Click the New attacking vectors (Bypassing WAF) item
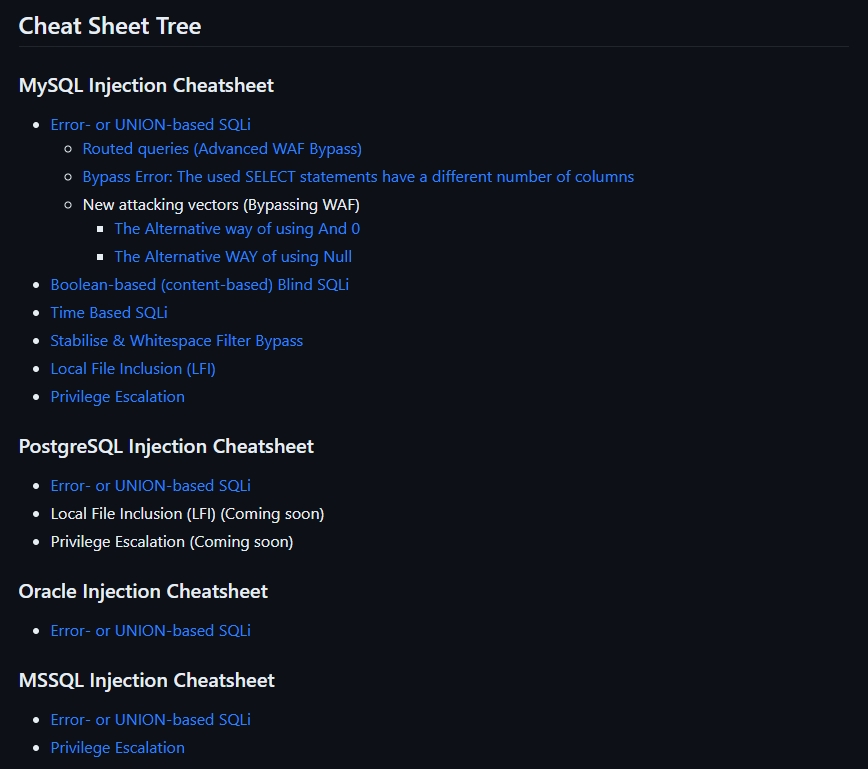 point(221,204)
